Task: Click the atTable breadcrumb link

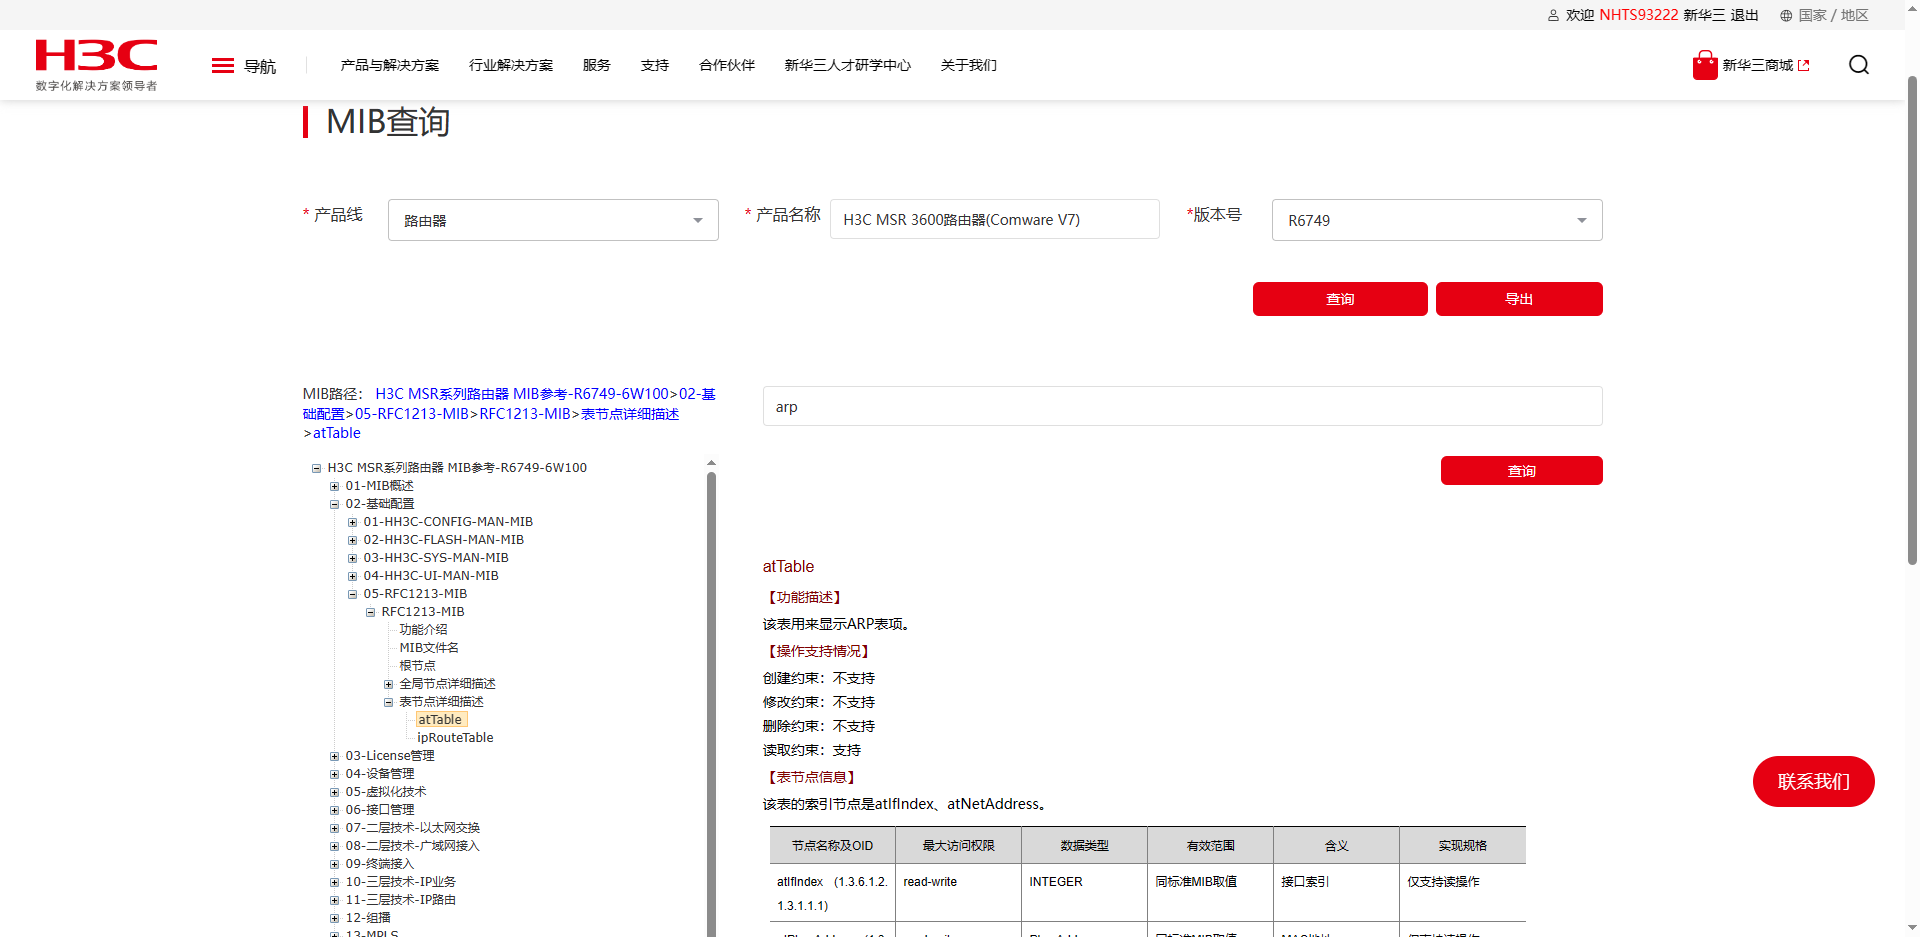Action: (x=337, y=433)
